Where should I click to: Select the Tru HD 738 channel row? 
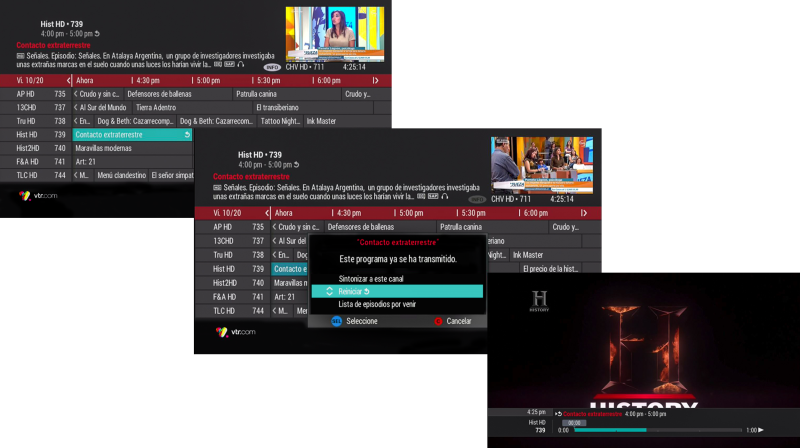(40, 121)
